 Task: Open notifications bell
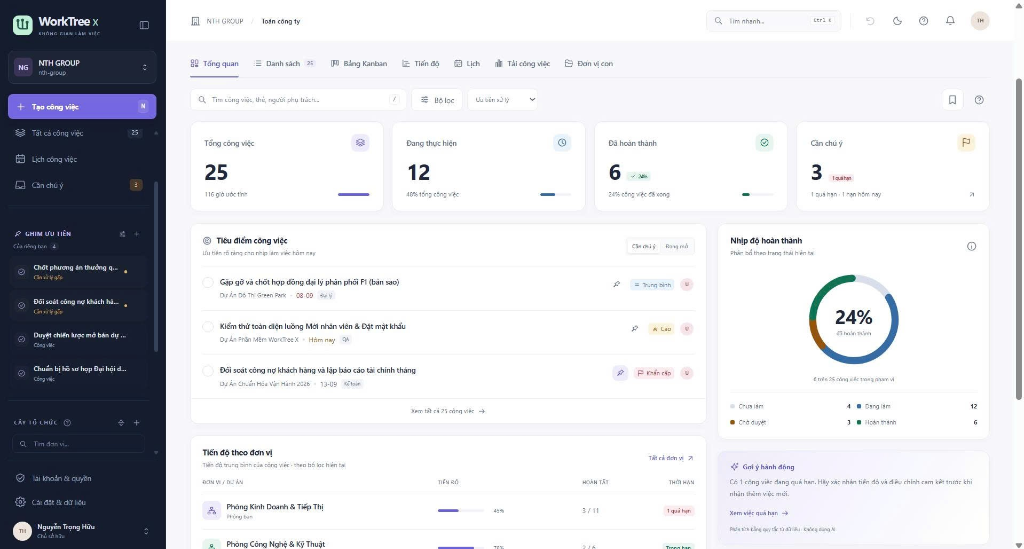click(950, 21)
